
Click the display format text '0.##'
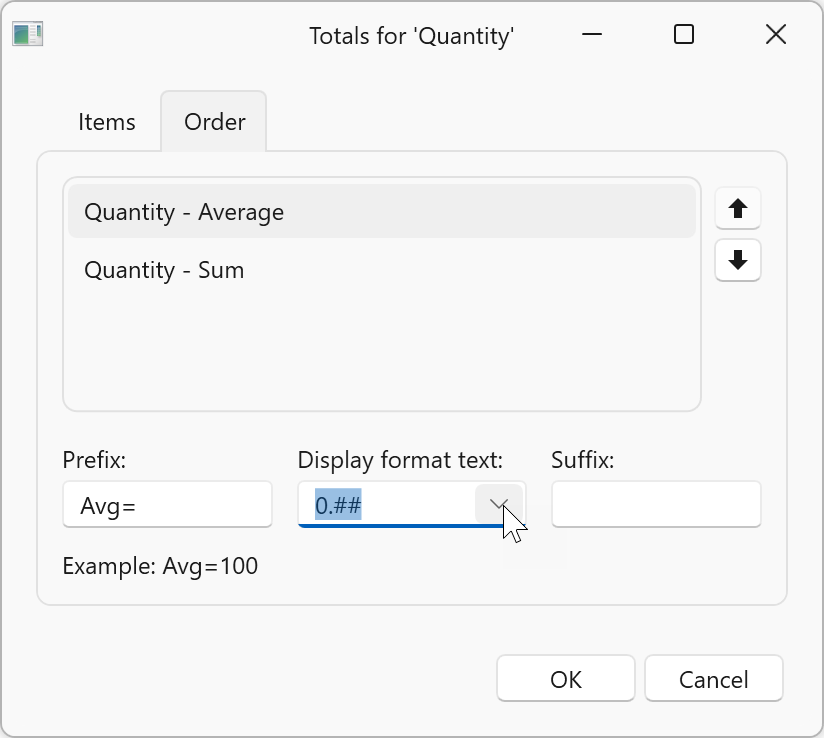click(x=338, y=506)
